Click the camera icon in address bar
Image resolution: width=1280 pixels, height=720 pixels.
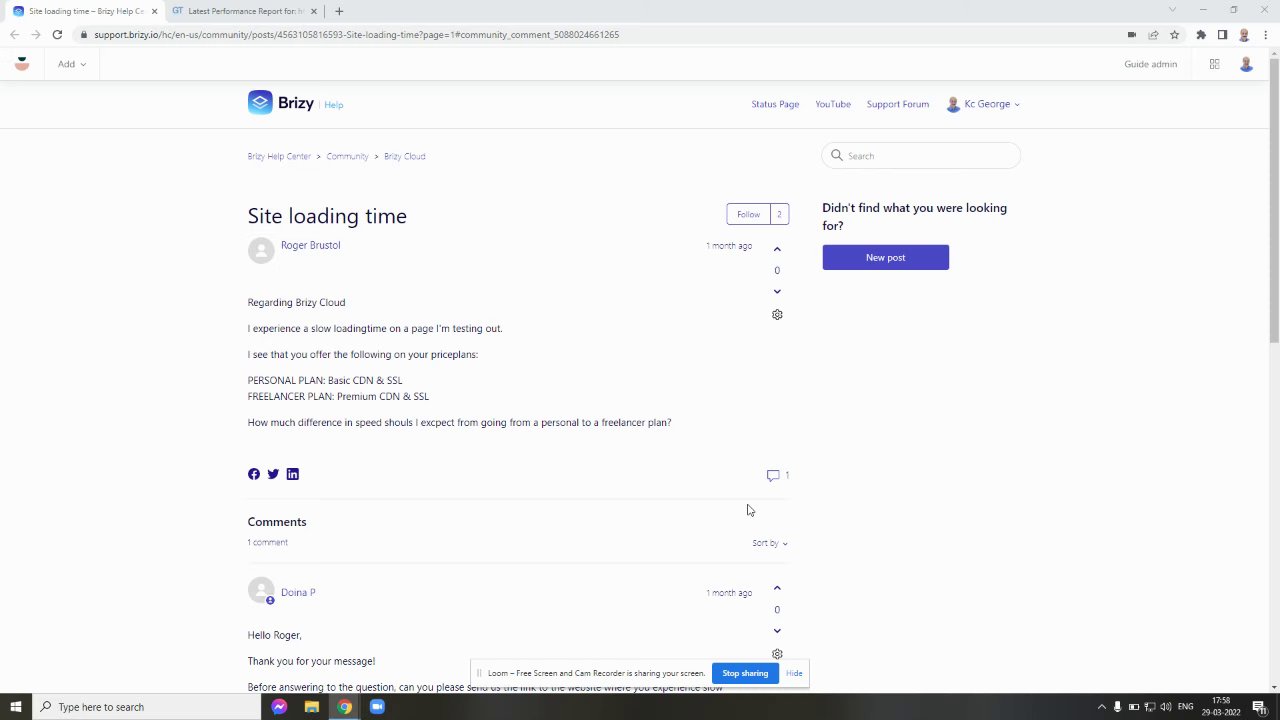click(1132, 34)
